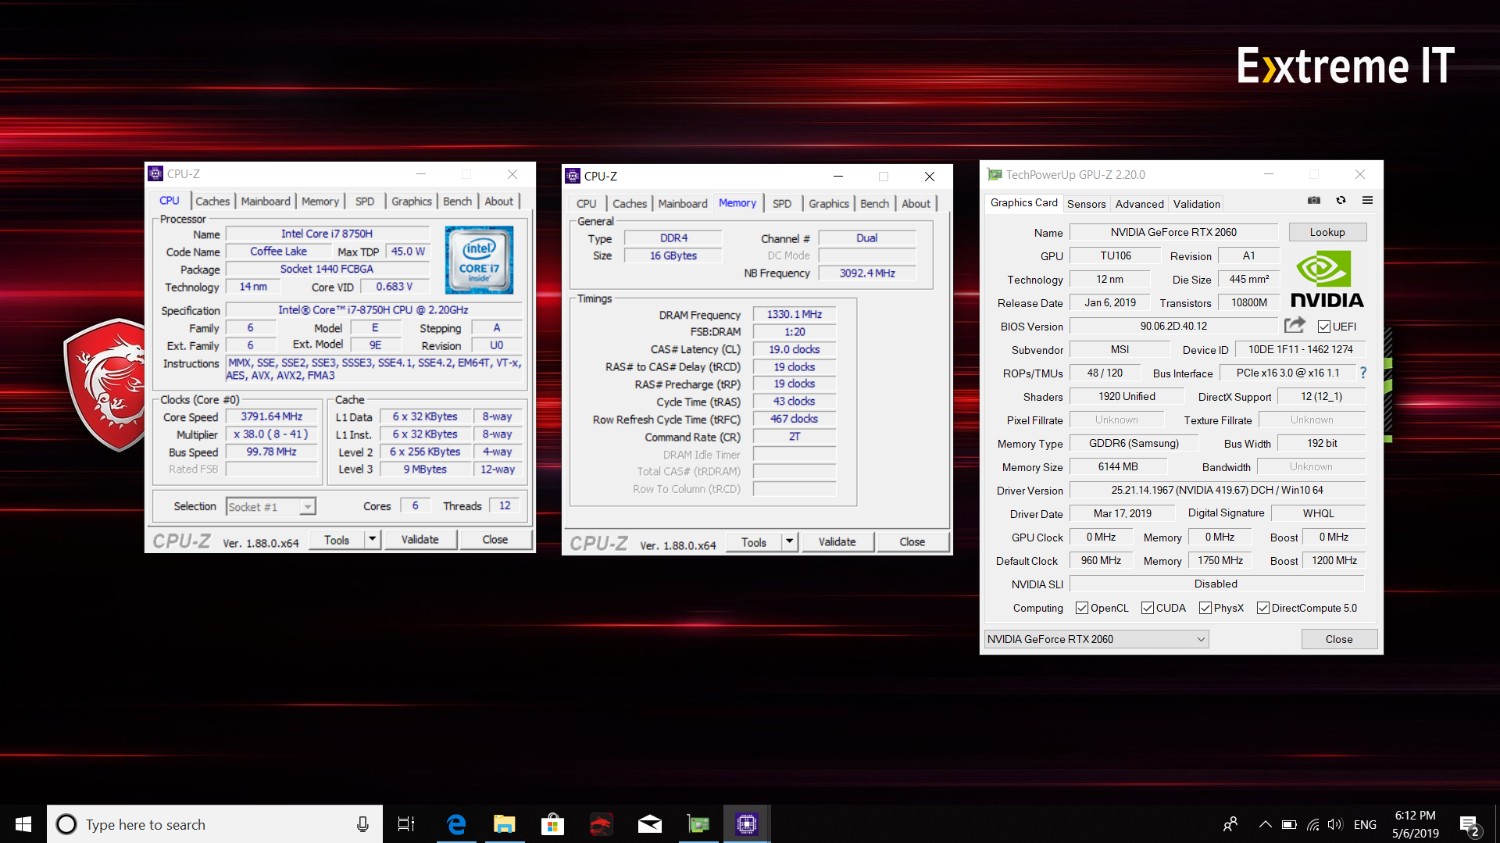Open Microsoft Store from the taskbar

pyautogui.click(x=552, y=824)
